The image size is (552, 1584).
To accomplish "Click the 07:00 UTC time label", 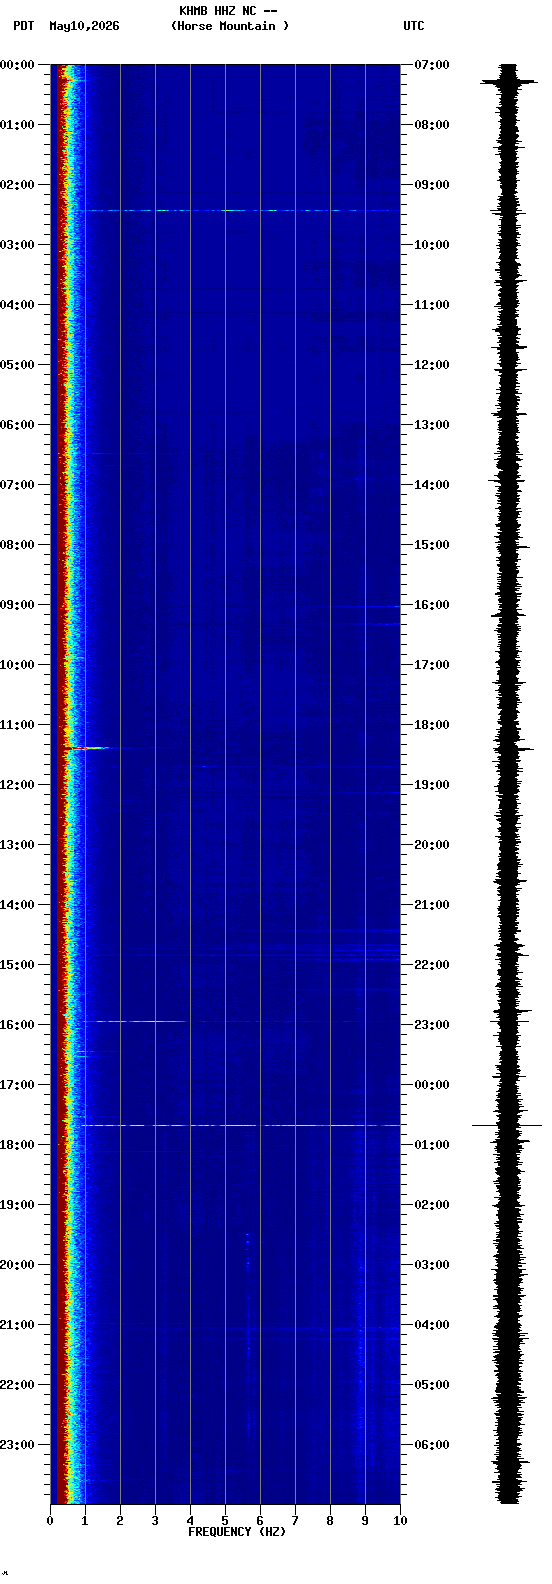I will pyautogui.click(x=432, y=65).
